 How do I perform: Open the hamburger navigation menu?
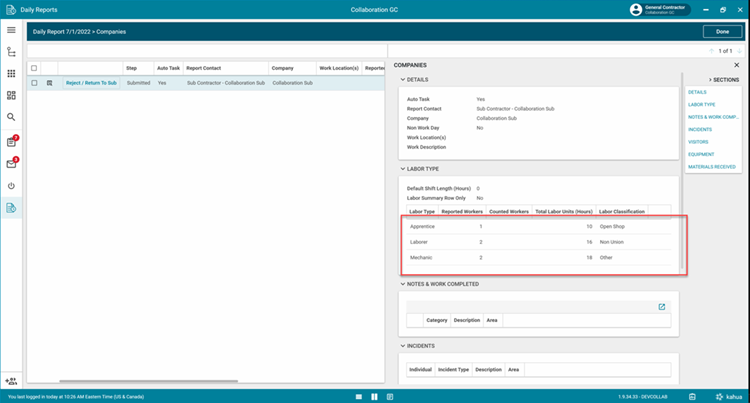tap(11, 30)
